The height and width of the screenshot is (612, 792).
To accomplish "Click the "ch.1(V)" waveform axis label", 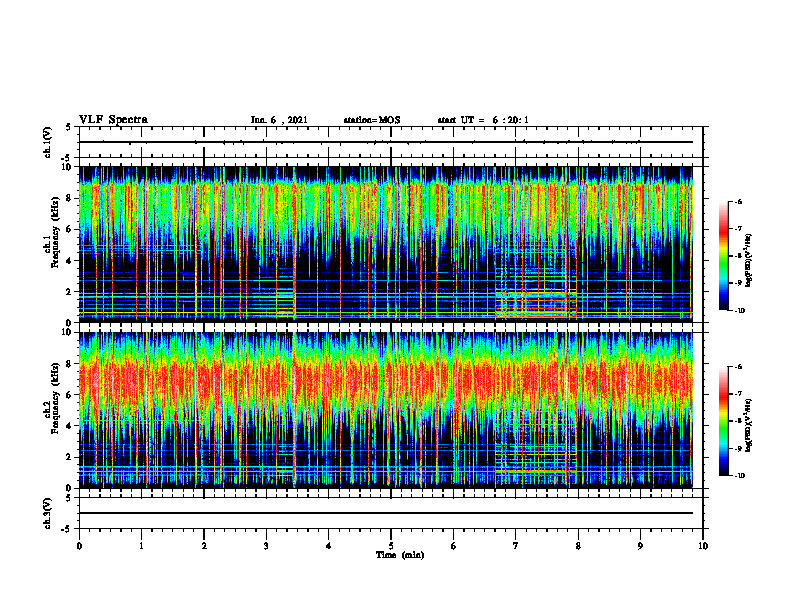I will (x=47, y=142).
